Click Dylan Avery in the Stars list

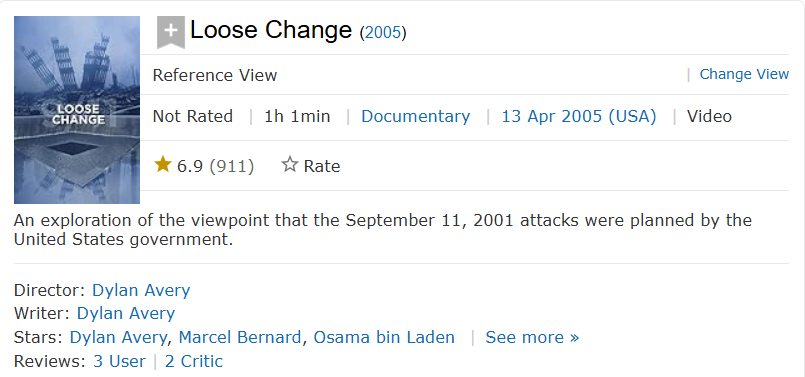(118, 337)
